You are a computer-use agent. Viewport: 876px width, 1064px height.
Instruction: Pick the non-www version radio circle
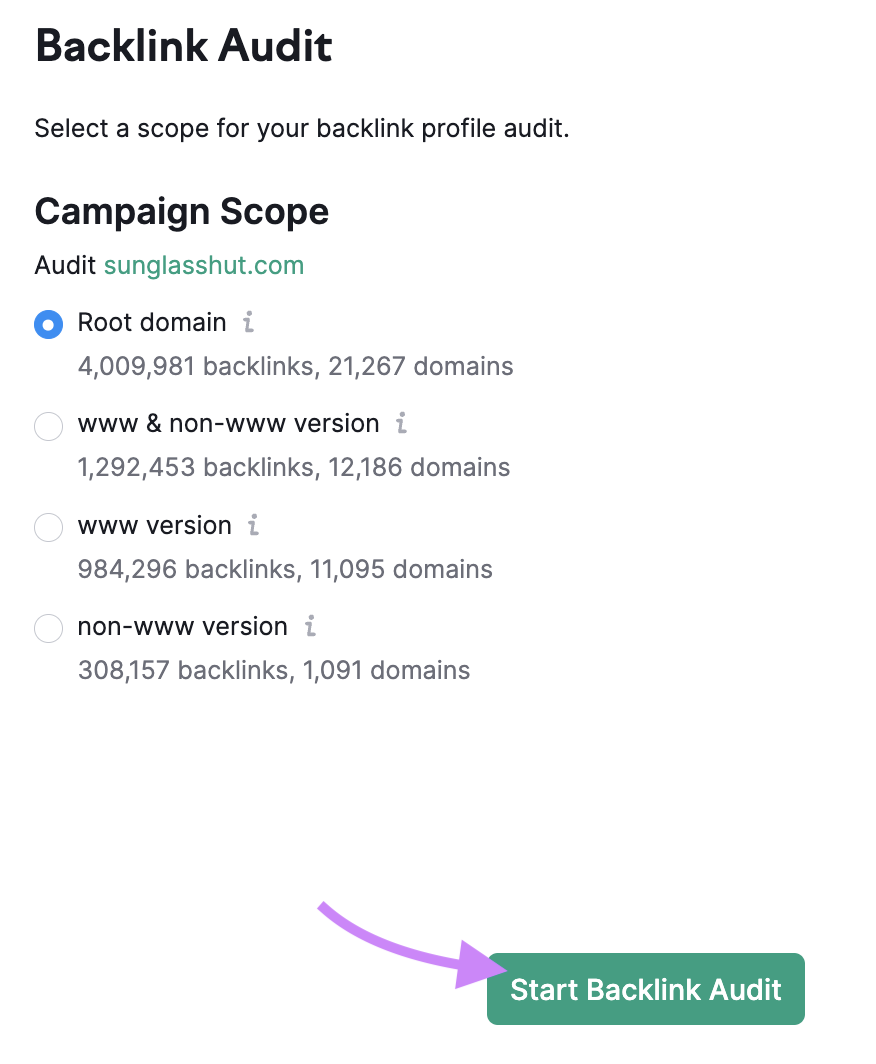[49, 628]
